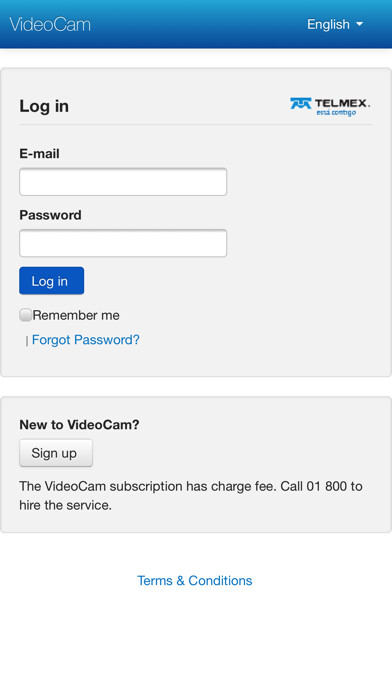The image size is (392, 696).
Task: Open the Forgot Password? link
Action: 86,340
